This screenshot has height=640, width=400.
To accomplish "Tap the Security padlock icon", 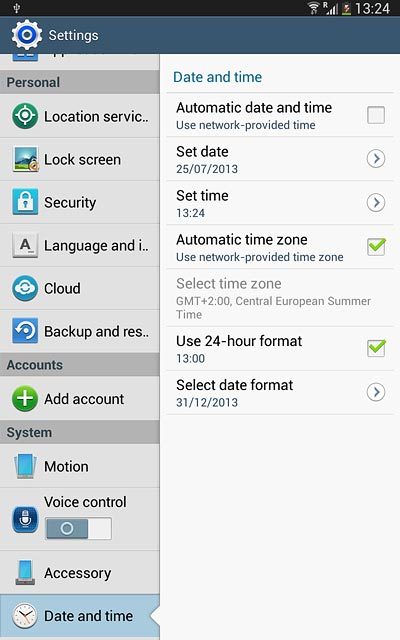I will click(25, 202).
